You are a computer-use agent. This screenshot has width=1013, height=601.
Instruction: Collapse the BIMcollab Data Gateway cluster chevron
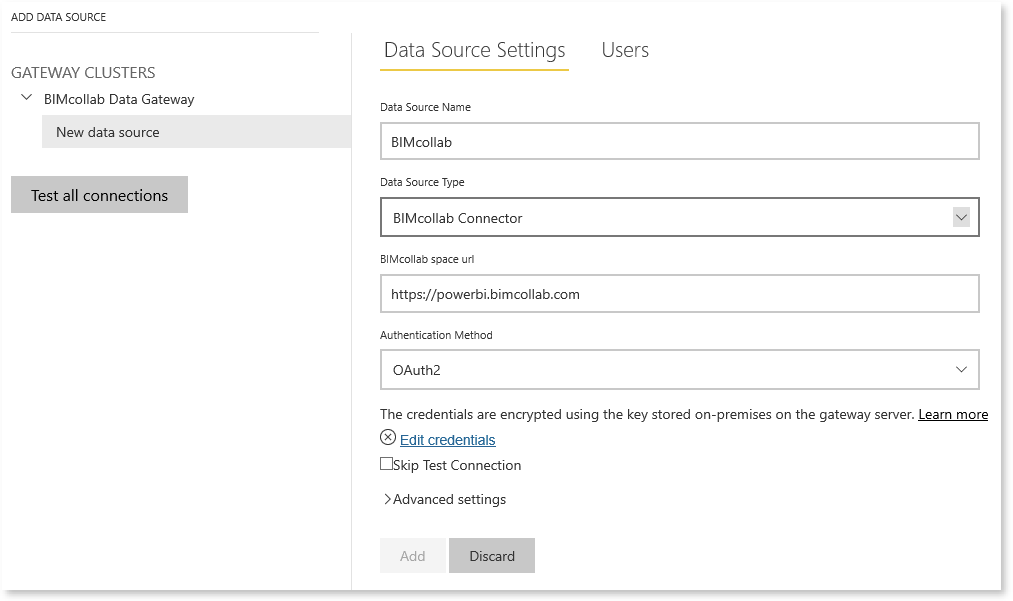[26, 98]
